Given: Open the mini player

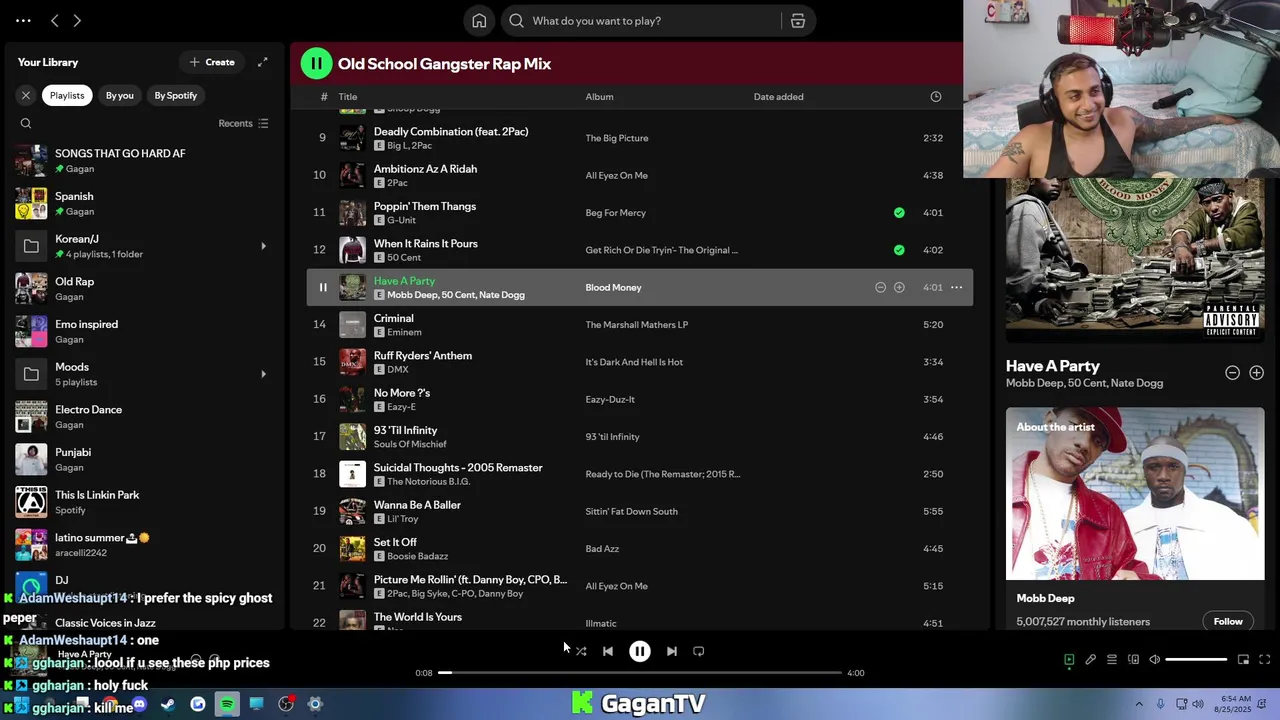Looking at the screenshot, I should (x=1243, y=659).
